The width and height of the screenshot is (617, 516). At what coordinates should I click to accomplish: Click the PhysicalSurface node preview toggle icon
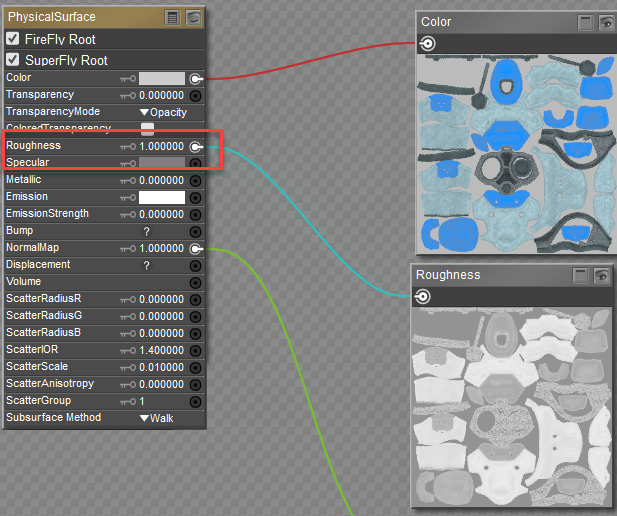(193, 17)
